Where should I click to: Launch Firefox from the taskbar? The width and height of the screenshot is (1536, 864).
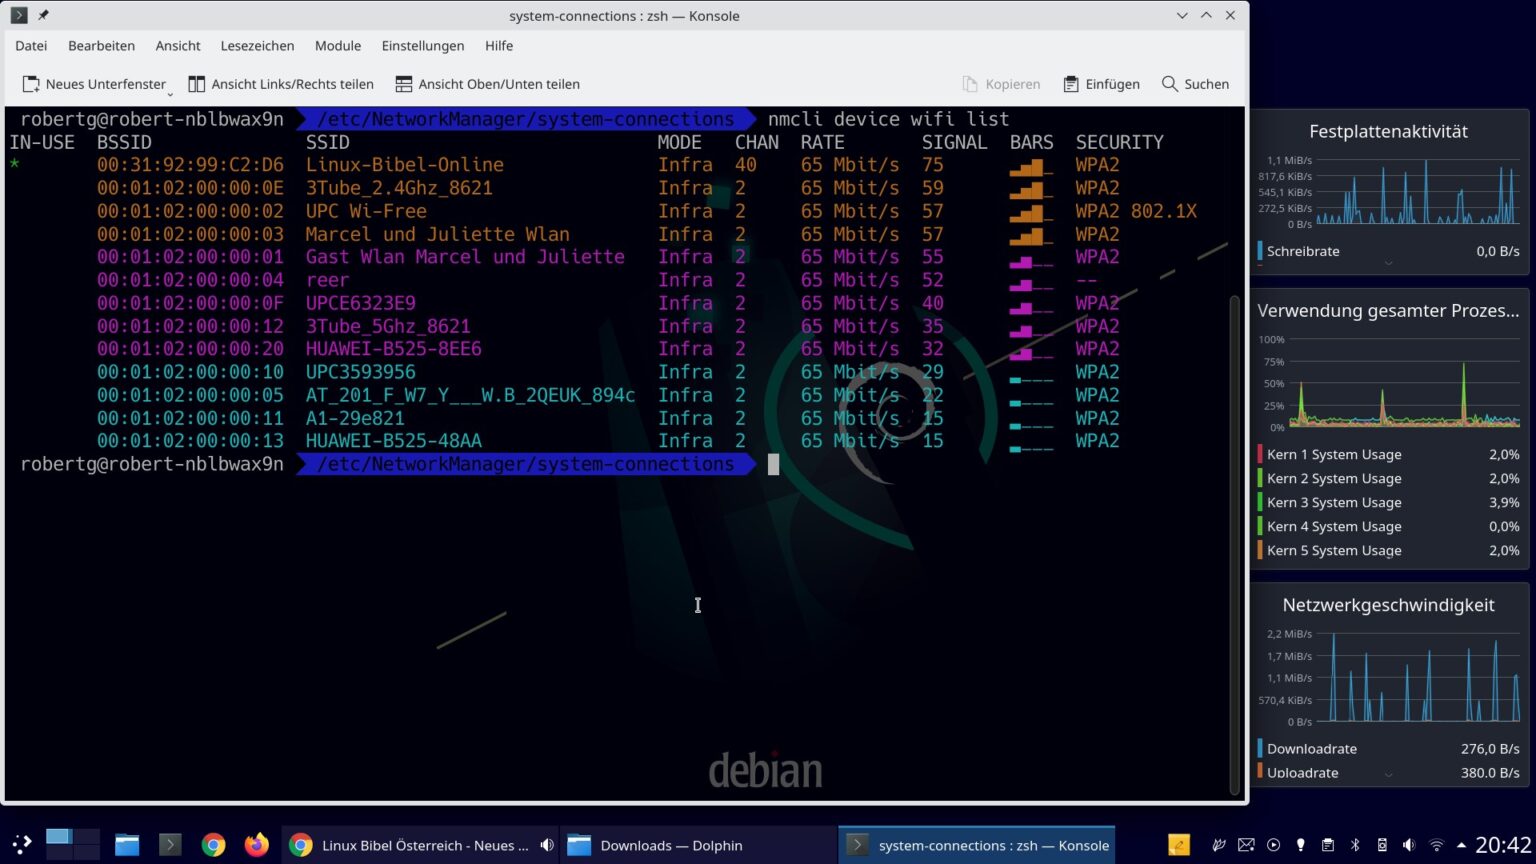click(256, 845)
